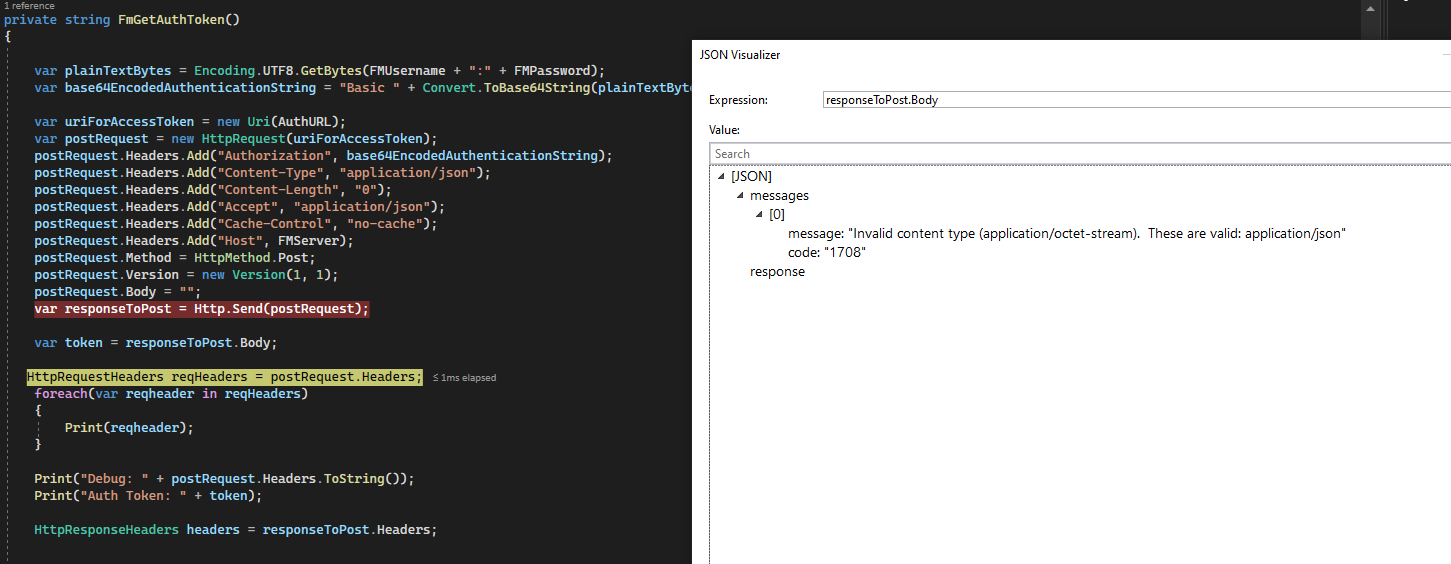Click the Print("Auth Token: " + token) line
The height and width of the screenshot is (564, 1451).
(148, 496)
